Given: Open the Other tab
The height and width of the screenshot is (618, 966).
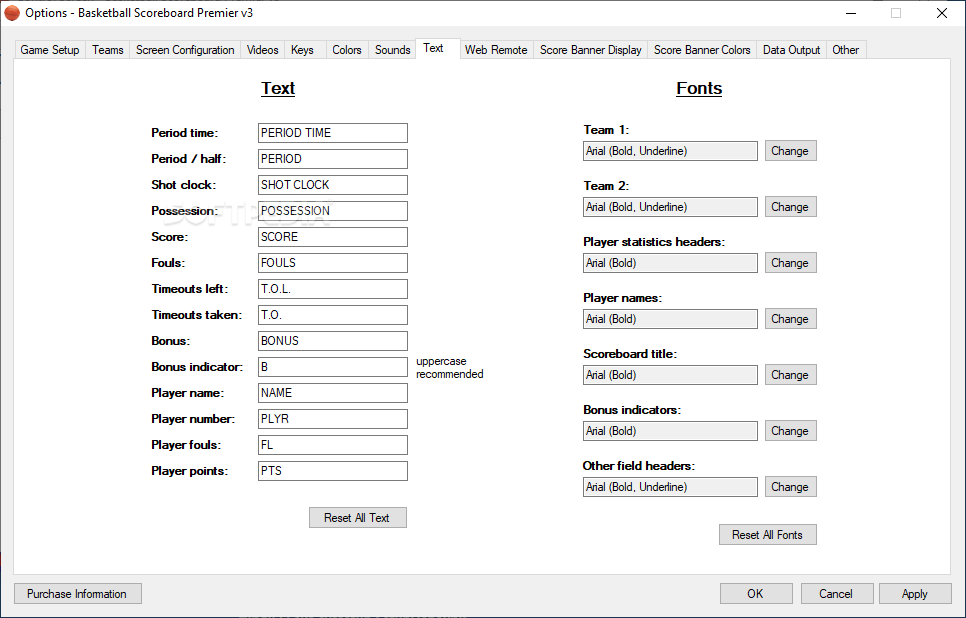Looking at the screenshot, I should click(845, 50).
